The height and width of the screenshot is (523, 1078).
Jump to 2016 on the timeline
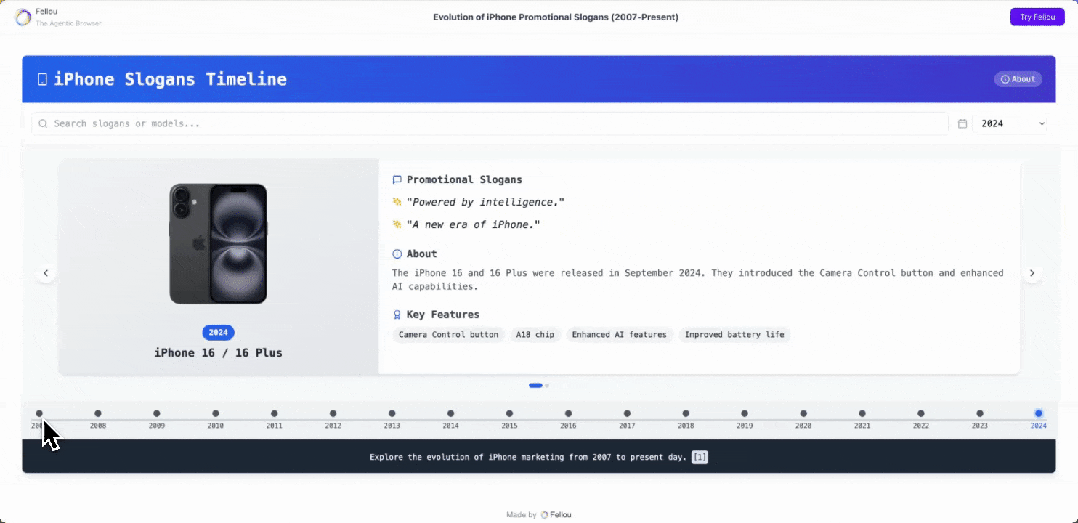click(x=568, y=414)
